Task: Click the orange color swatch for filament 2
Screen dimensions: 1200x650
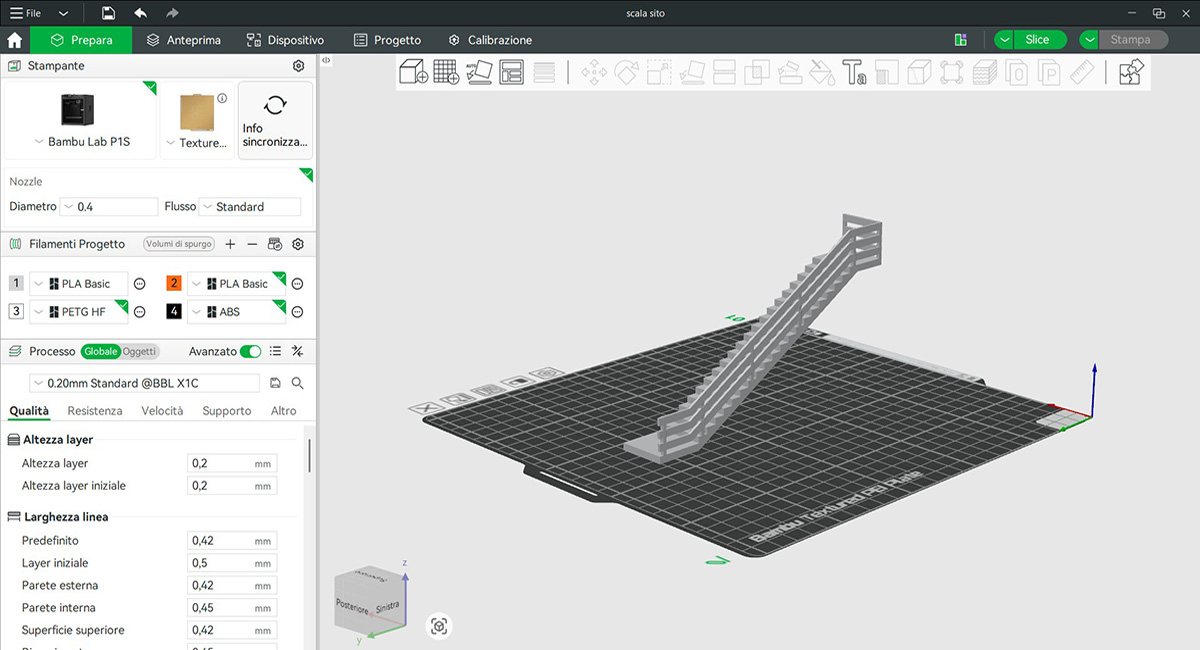Action: [x=173, y=284]
